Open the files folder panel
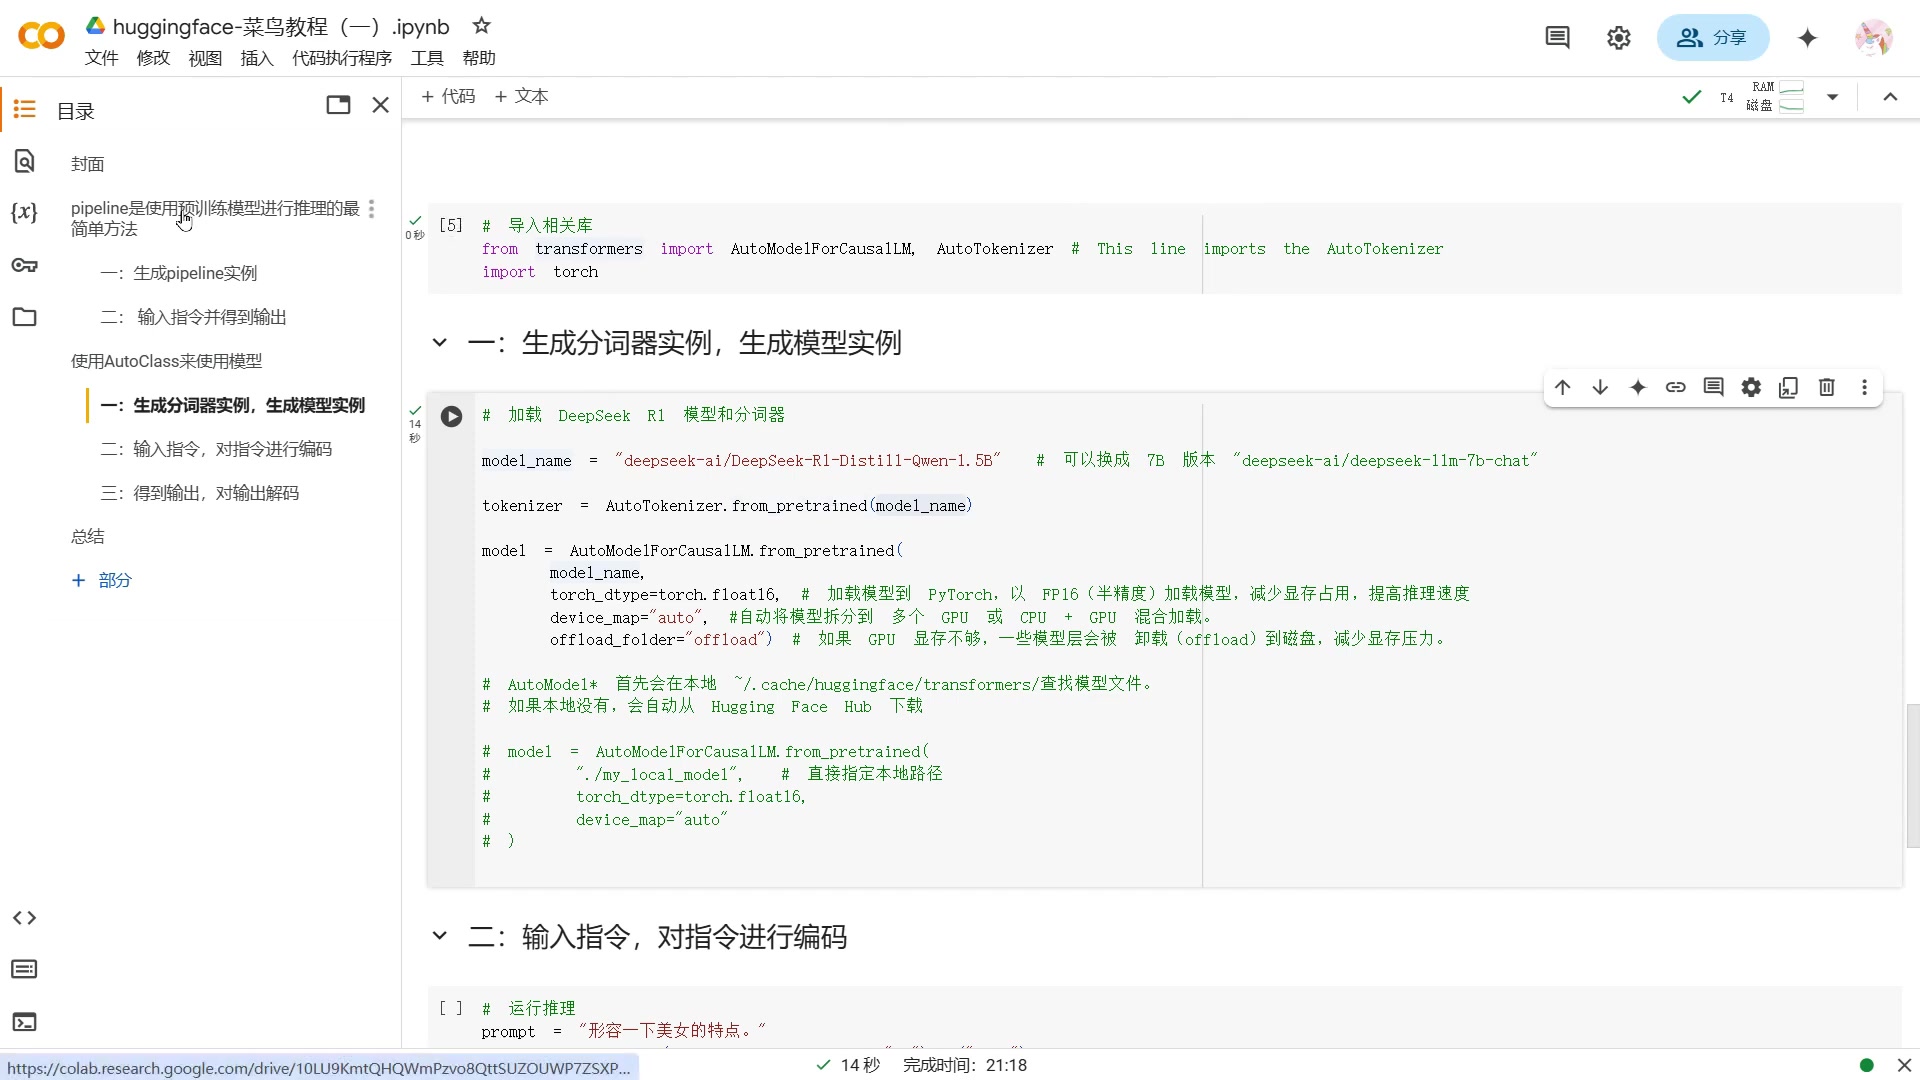Viewport: 1920px width, 1080px height. (25, 317)
